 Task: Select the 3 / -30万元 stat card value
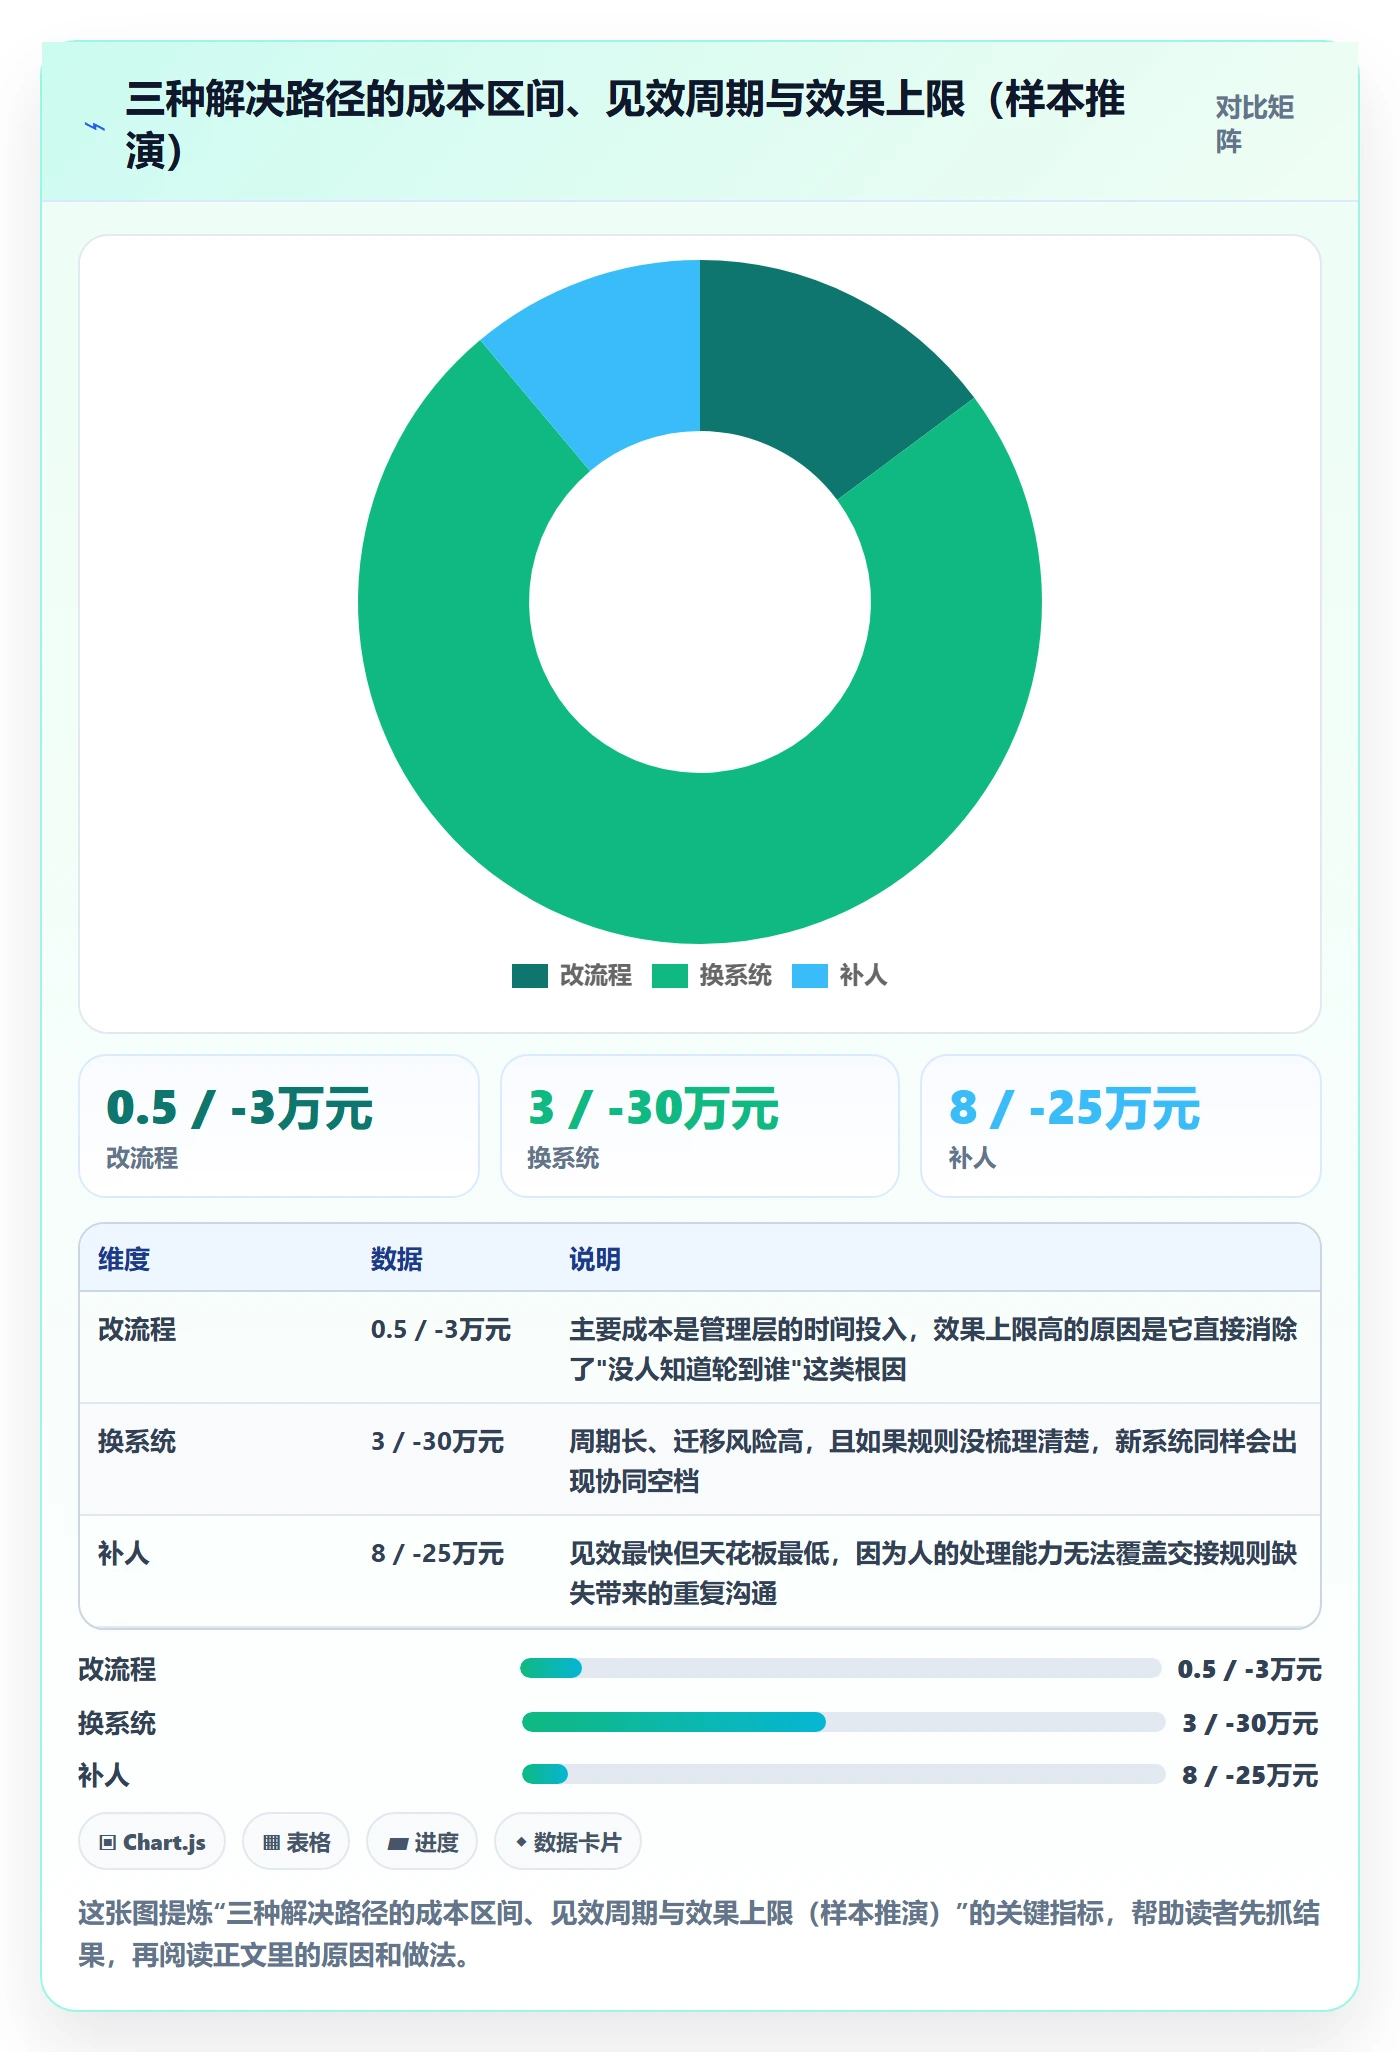(654, 1108)
